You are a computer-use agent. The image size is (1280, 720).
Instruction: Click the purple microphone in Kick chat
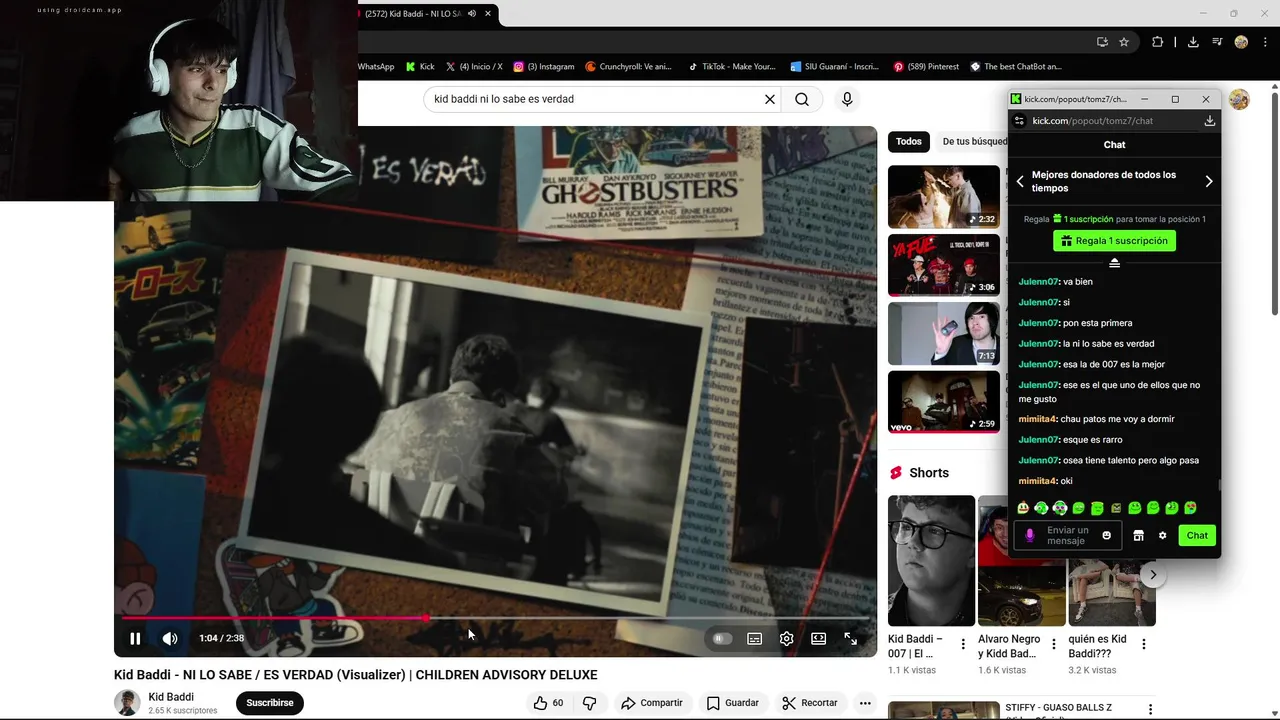coord(1030,536)
